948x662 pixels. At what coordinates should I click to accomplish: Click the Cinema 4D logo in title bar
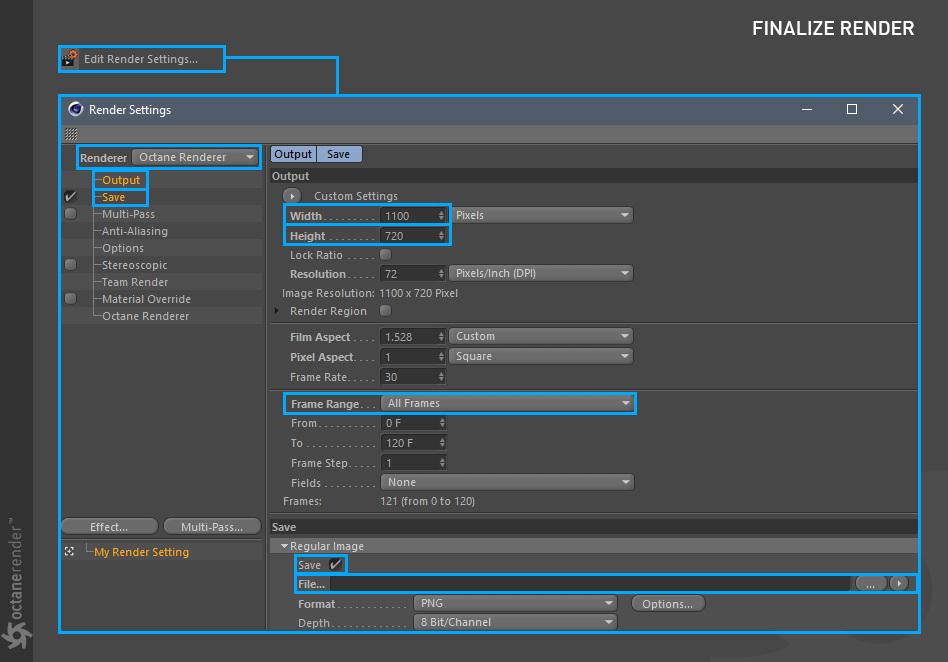click(x=76, y=109)
